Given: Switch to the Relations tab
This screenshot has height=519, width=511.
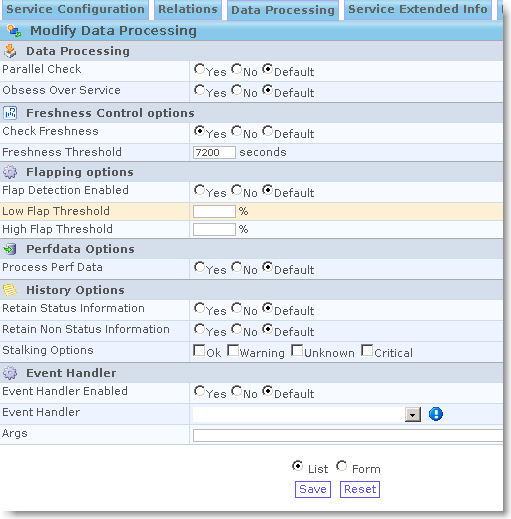Looking at the screenshot, I should click(188, 10).
